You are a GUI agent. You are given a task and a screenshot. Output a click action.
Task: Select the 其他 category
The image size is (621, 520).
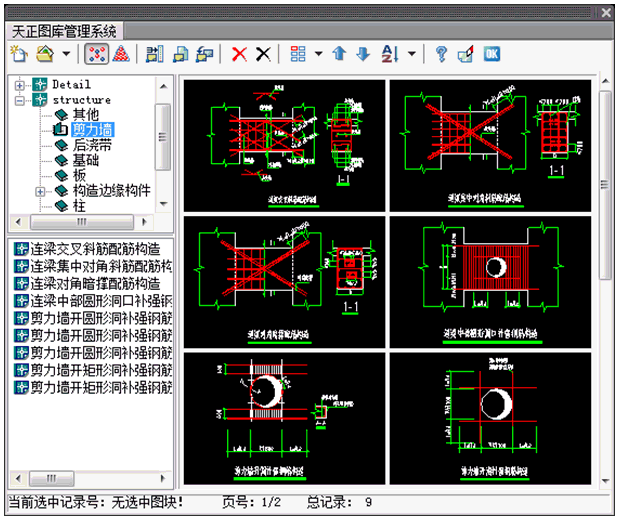[86, 115]
